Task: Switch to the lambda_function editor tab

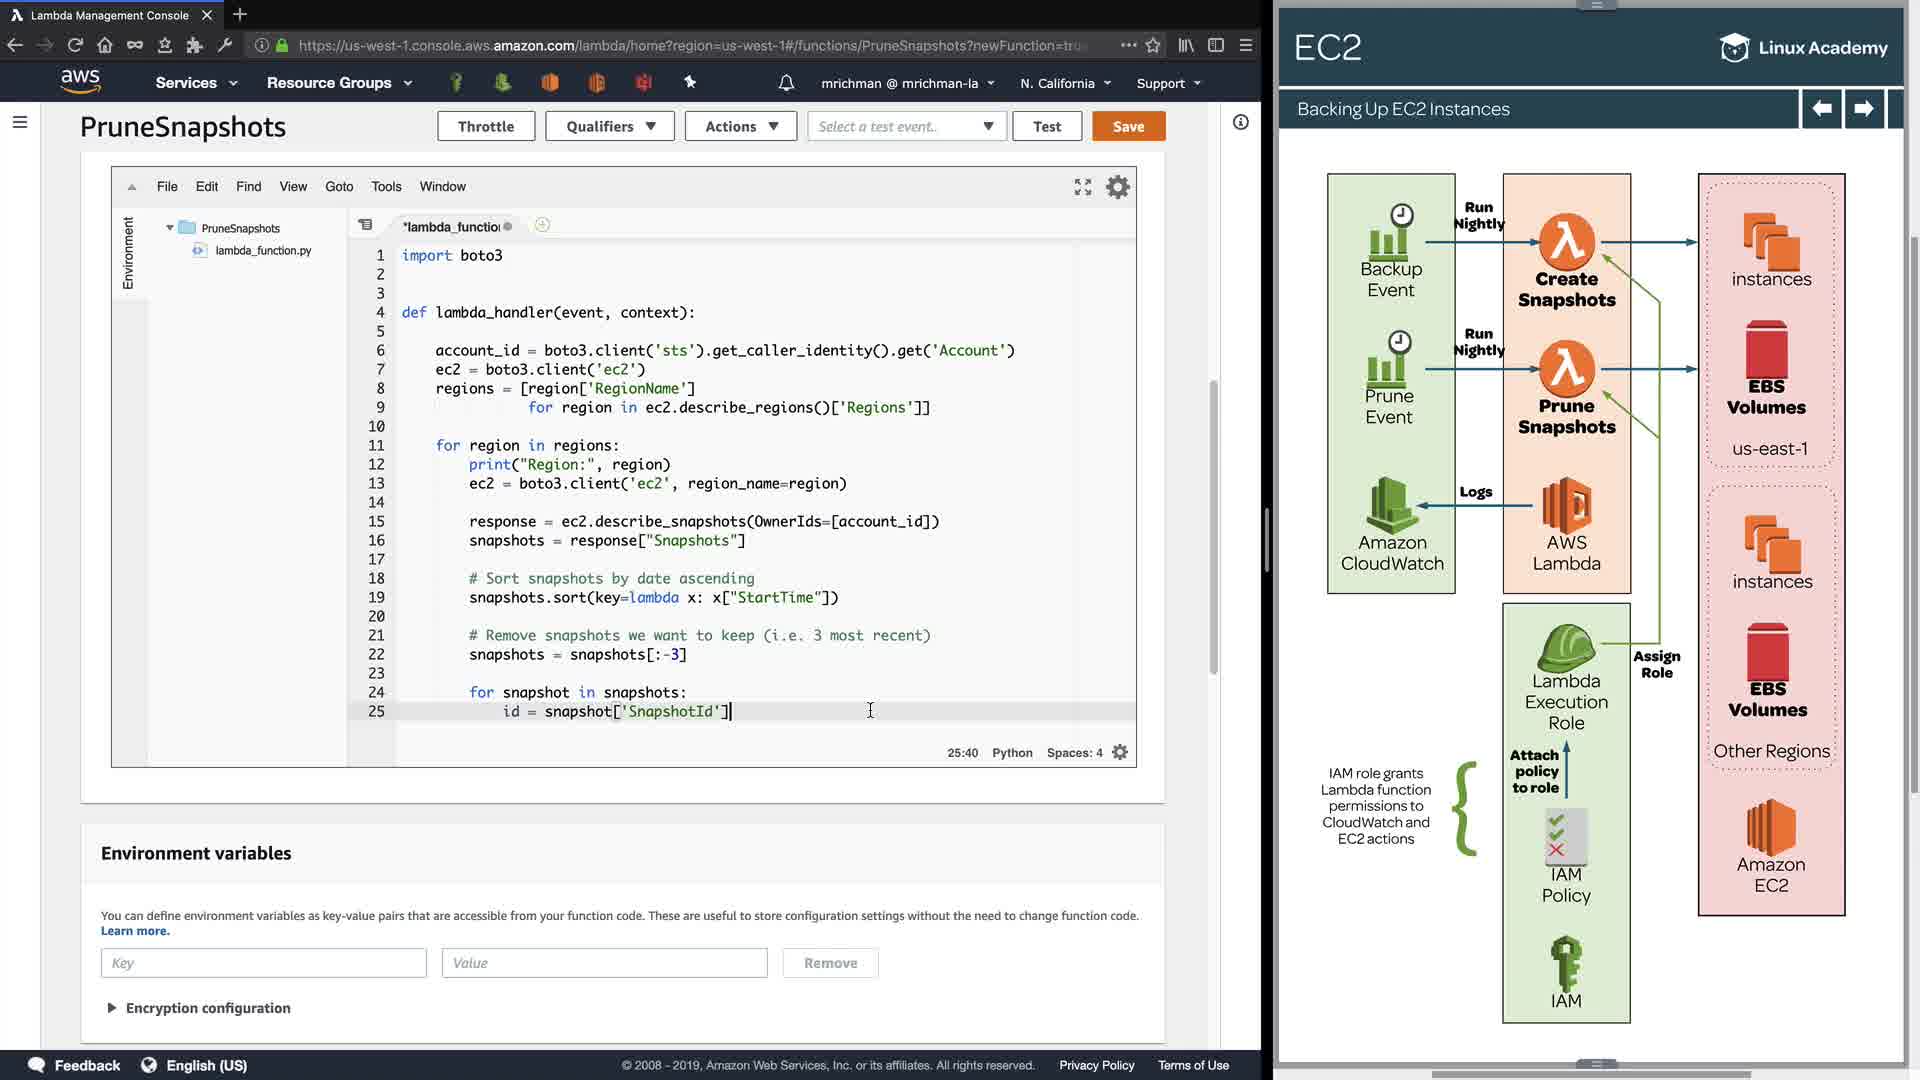Action: pos(452,226)
